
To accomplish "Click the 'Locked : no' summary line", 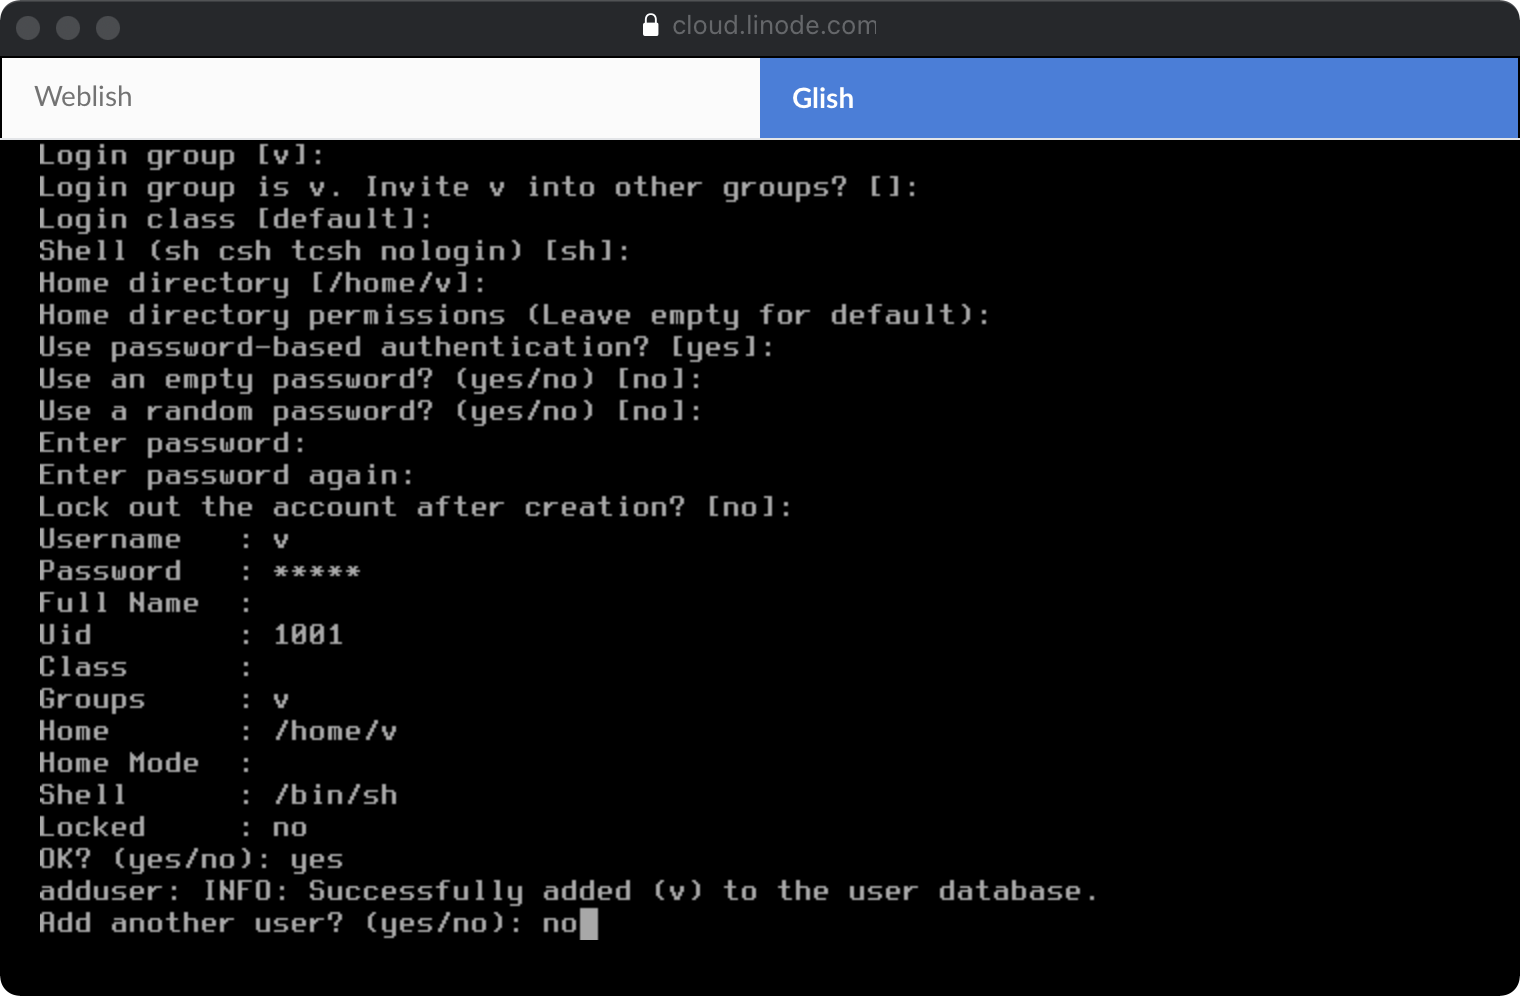I will tap(172, 827).
